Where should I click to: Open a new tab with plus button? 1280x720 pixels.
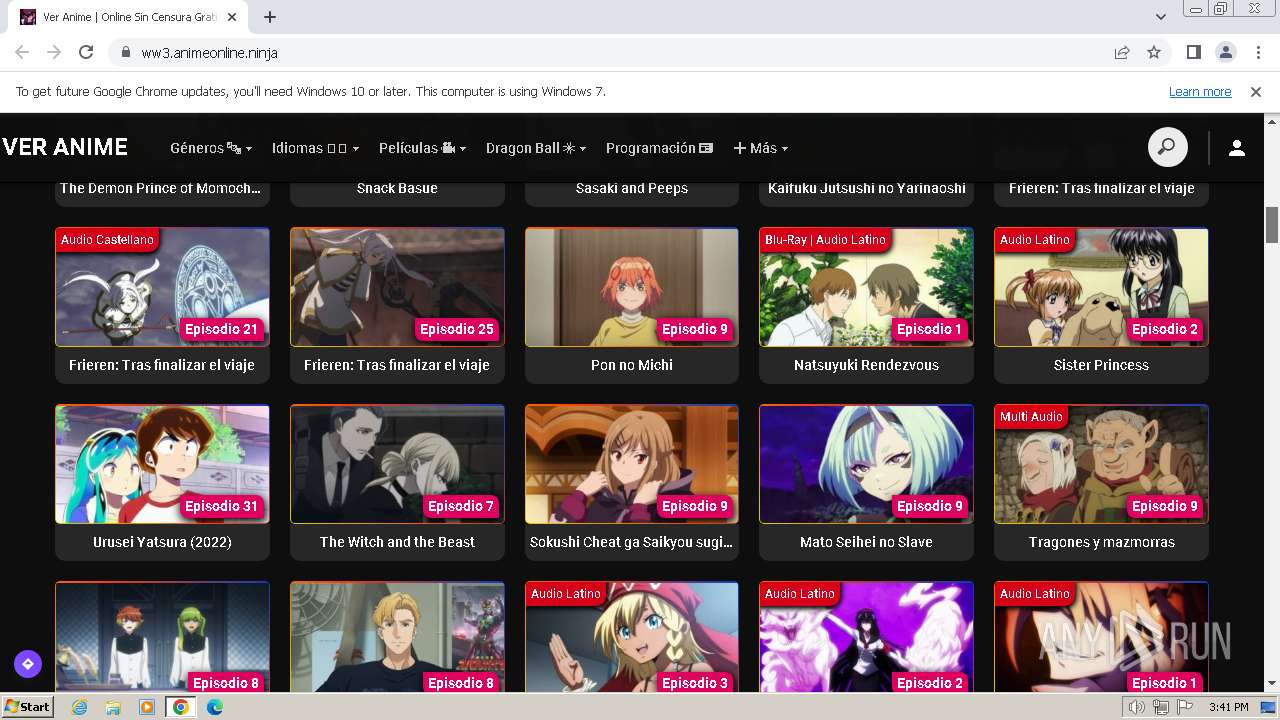(x=270, y=17)
